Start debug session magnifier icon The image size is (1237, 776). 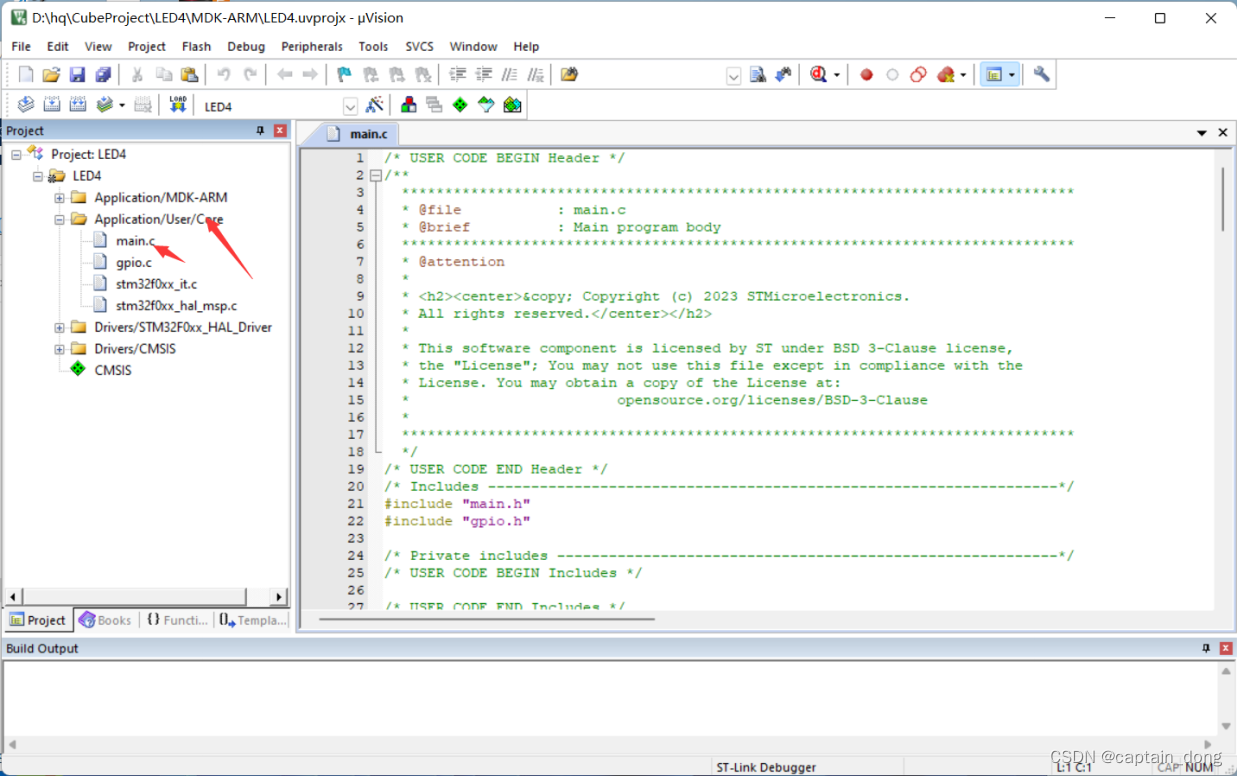click(819, 75)
